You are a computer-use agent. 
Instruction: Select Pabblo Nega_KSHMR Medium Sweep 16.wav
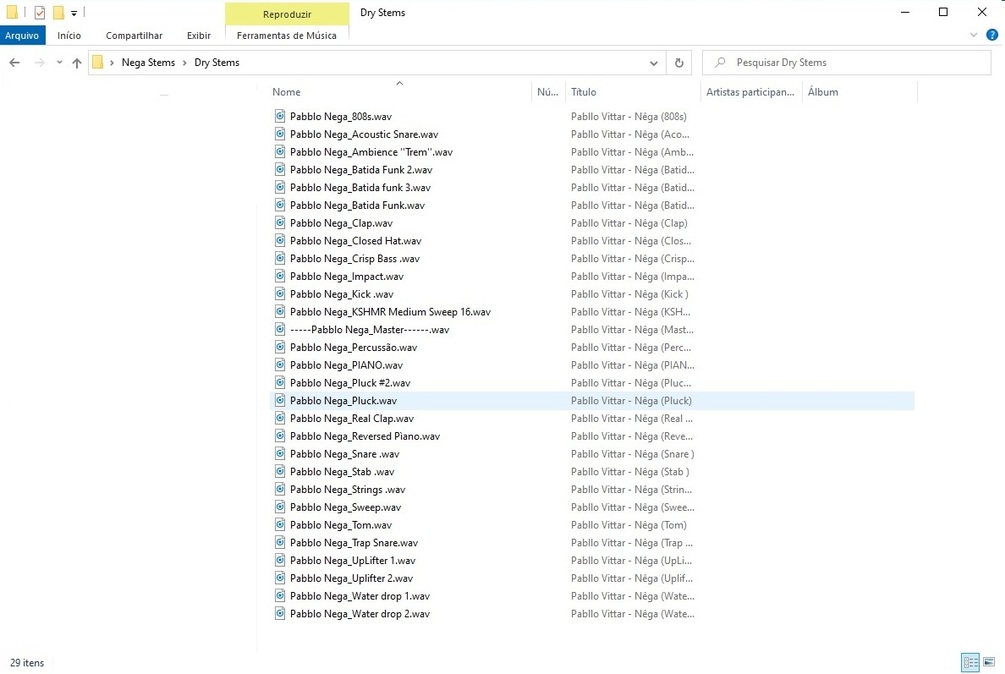click(390, 311)
